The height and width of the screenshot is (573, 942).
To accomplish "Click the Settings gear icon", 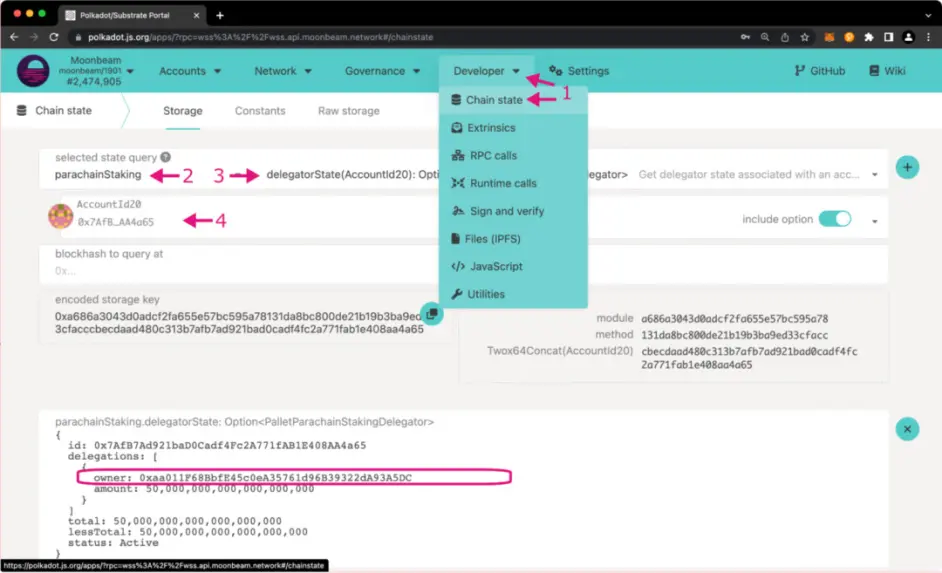I will [x=556, y=71].
